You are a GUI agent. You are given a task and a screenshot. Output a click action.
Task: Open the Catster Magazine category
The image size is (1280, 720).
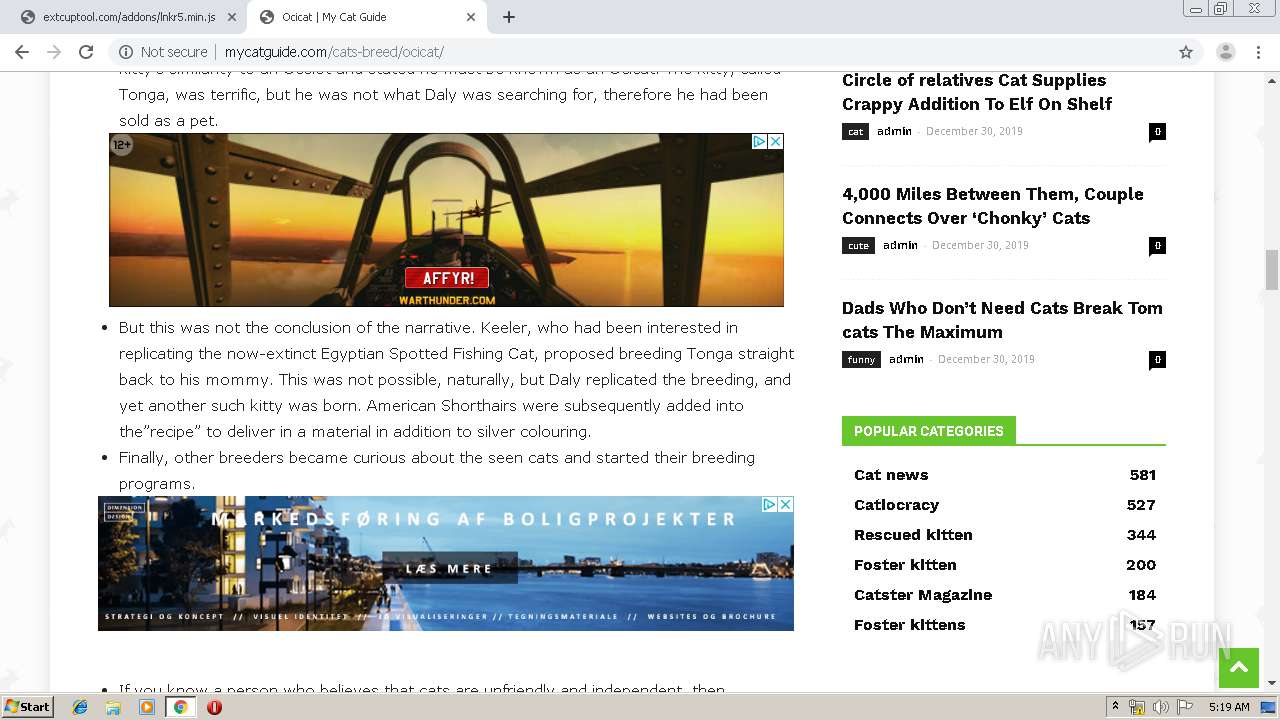tap(923, 595)
